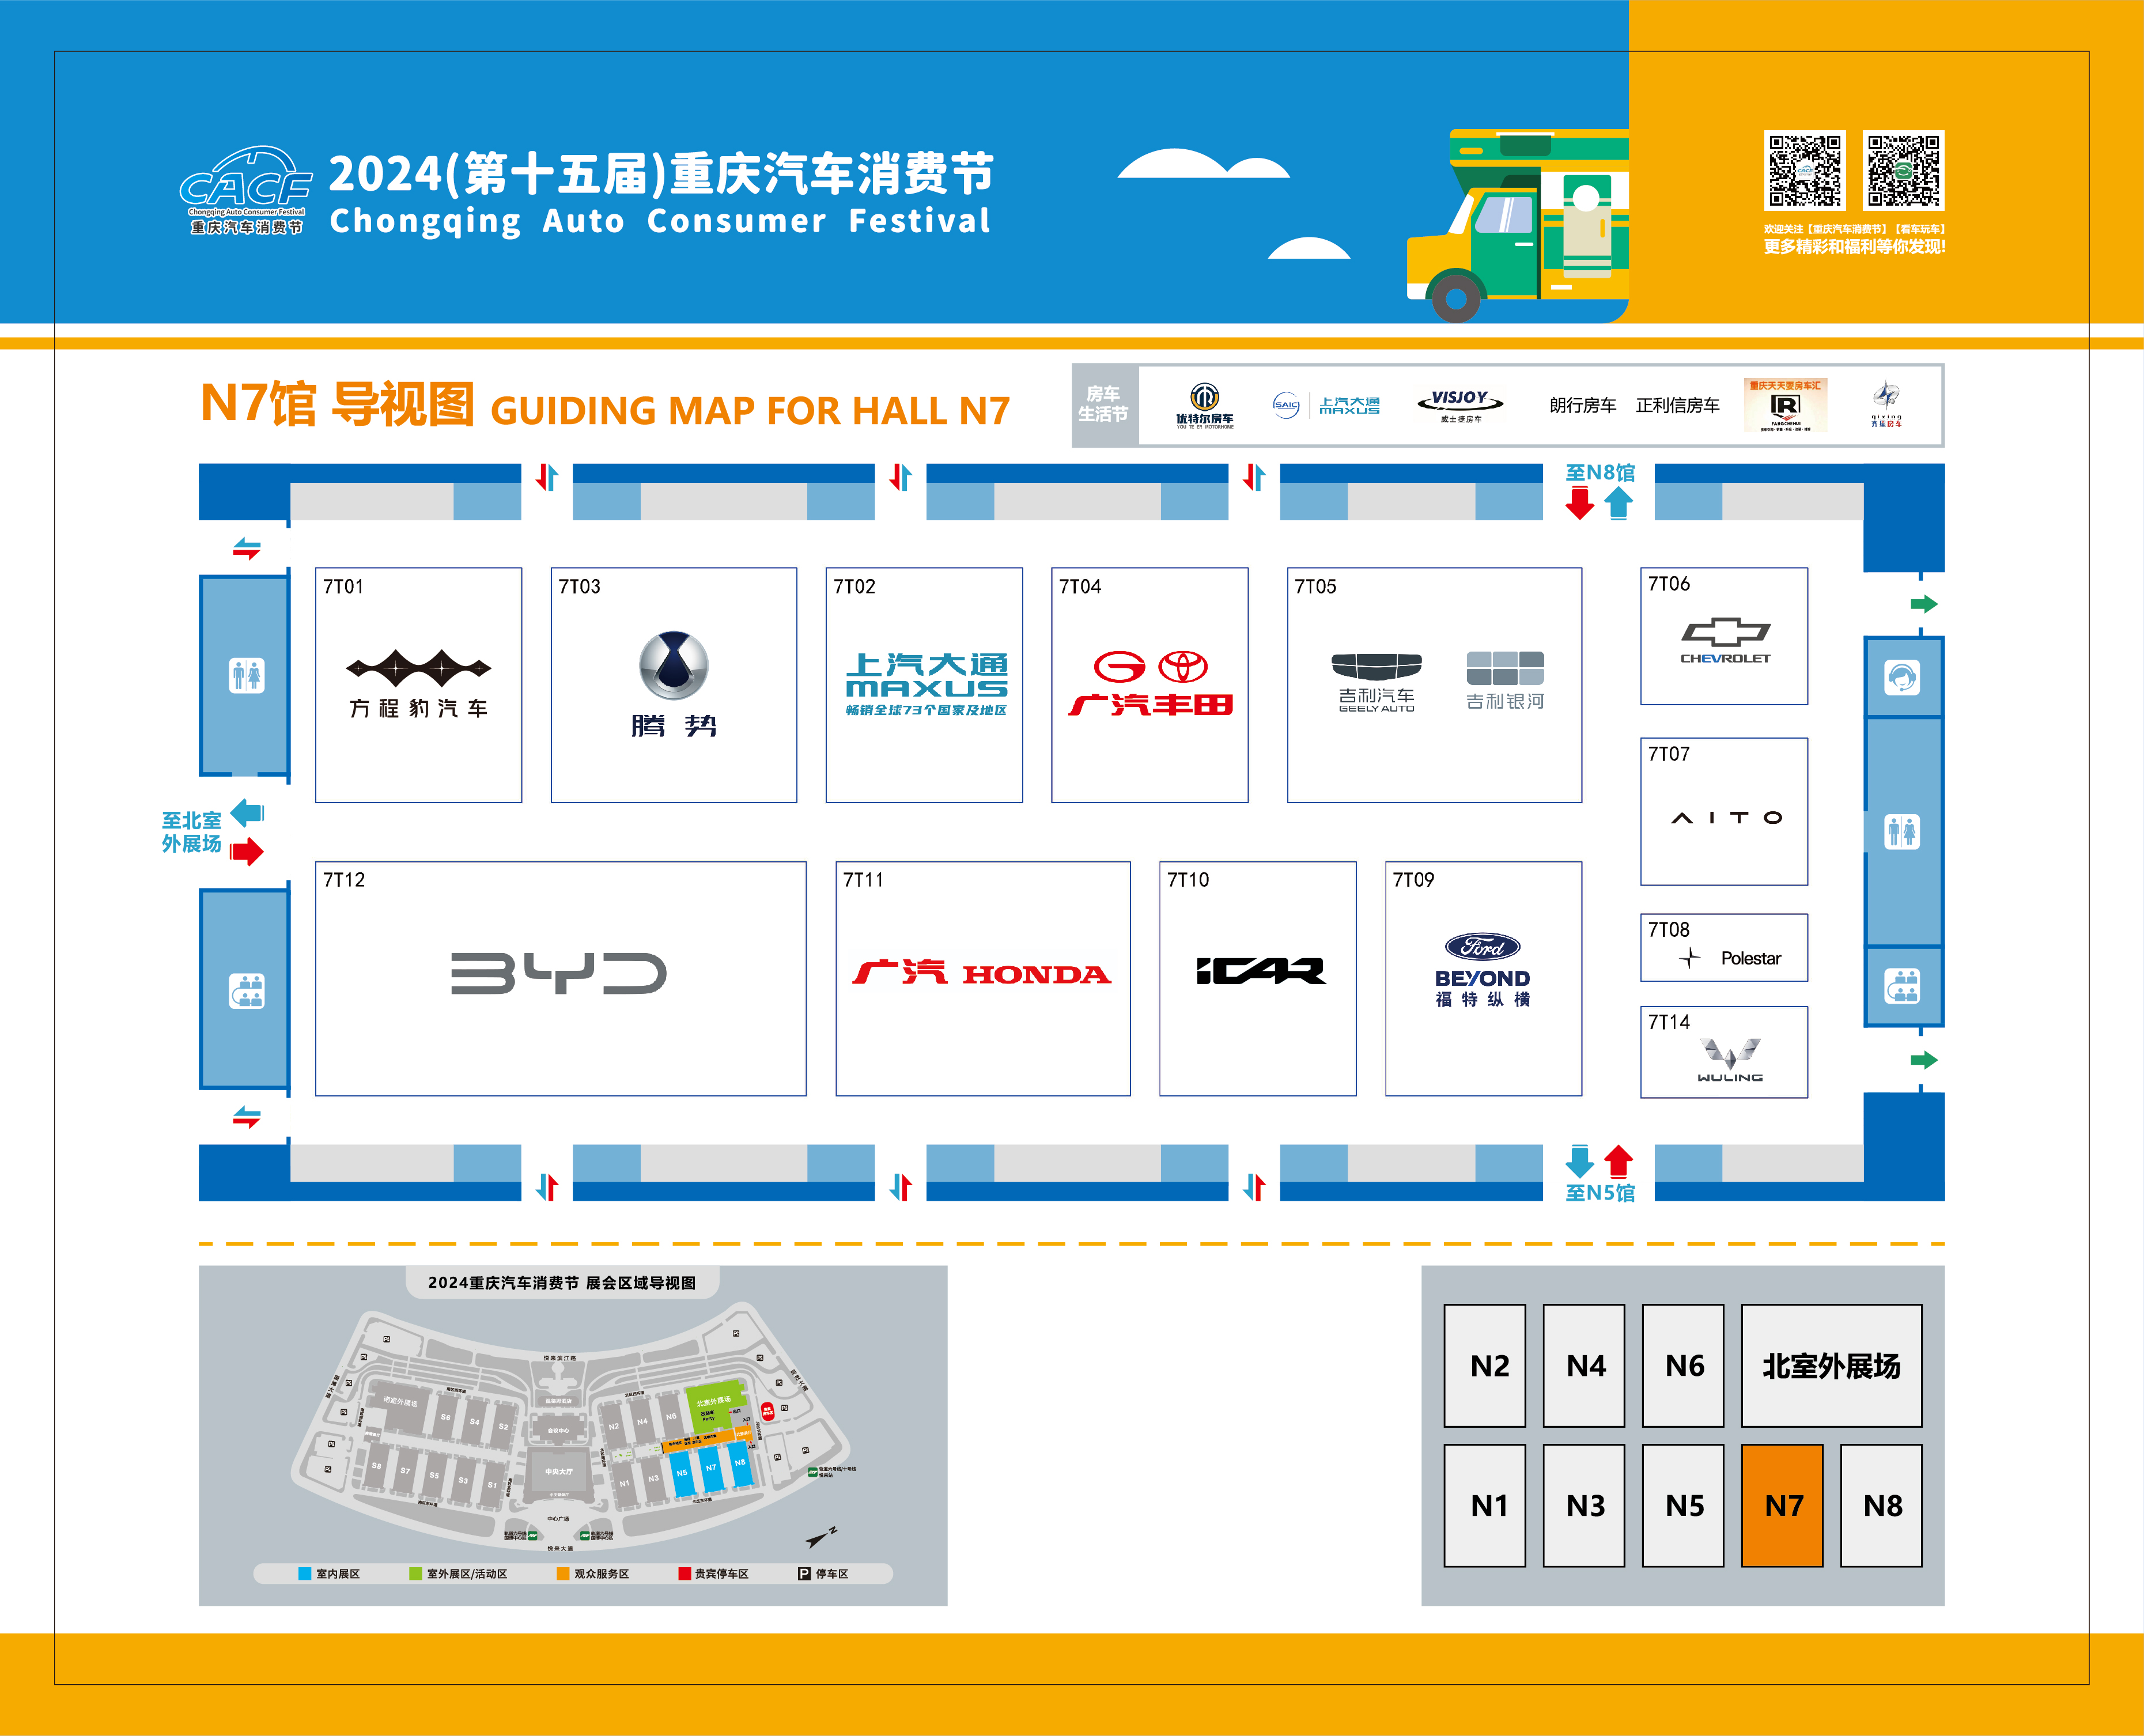
Task: Click the Denza emblem in booth 7T03
Action: pyautogui.click(x=673, y=665)
